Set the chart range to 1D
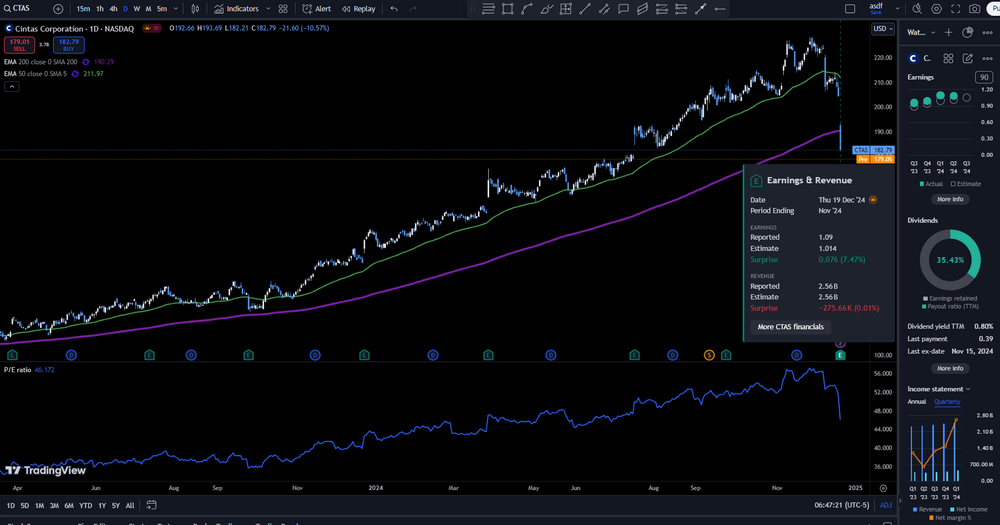The image size is (1000, 525). (x=10, y=506)
